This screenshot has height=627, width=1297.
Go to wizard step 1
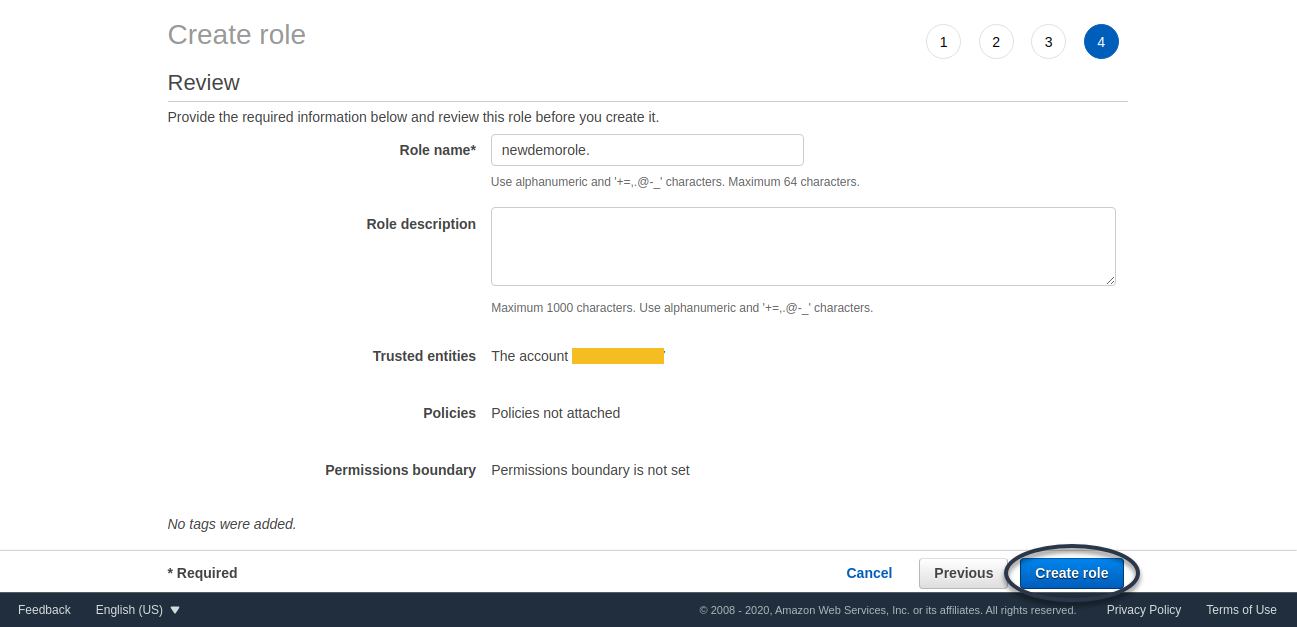(x=943, y=42)
